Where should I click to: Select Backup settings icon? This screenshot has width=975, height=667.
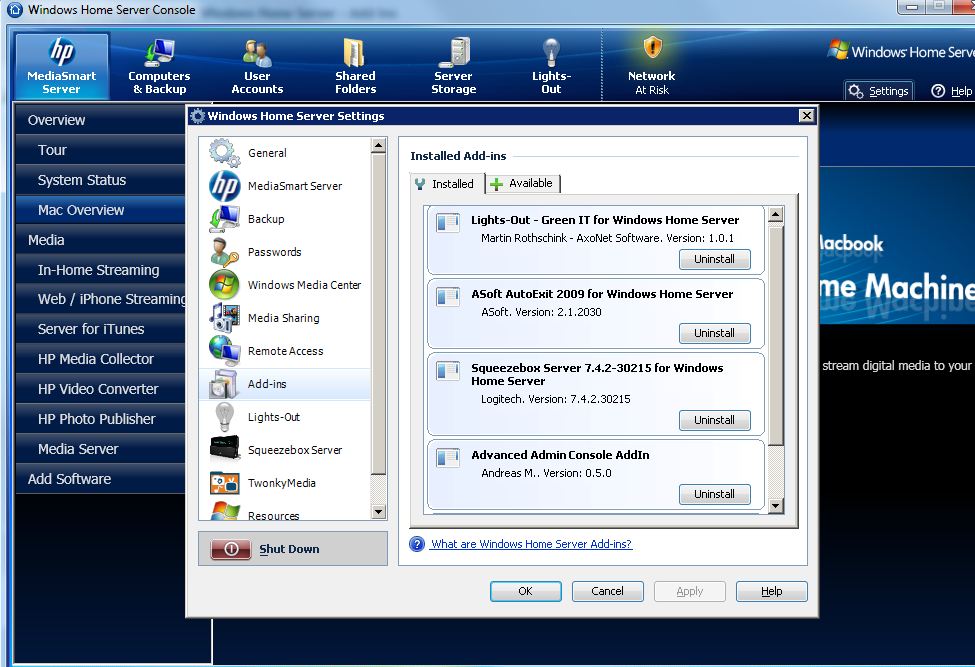[x=224, y=219]
